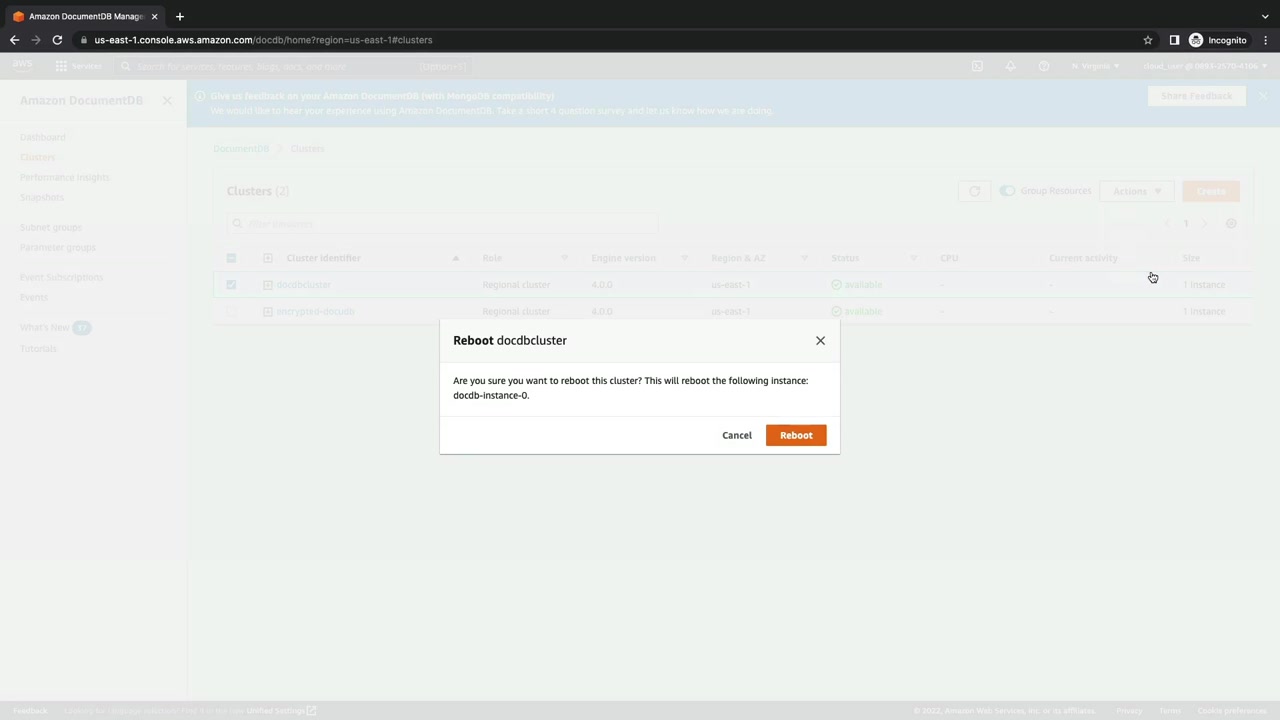The height and width of the screenshot is (720, 1280).
Task: Open the tab search chevron
Action: [x=1265, y=16]
